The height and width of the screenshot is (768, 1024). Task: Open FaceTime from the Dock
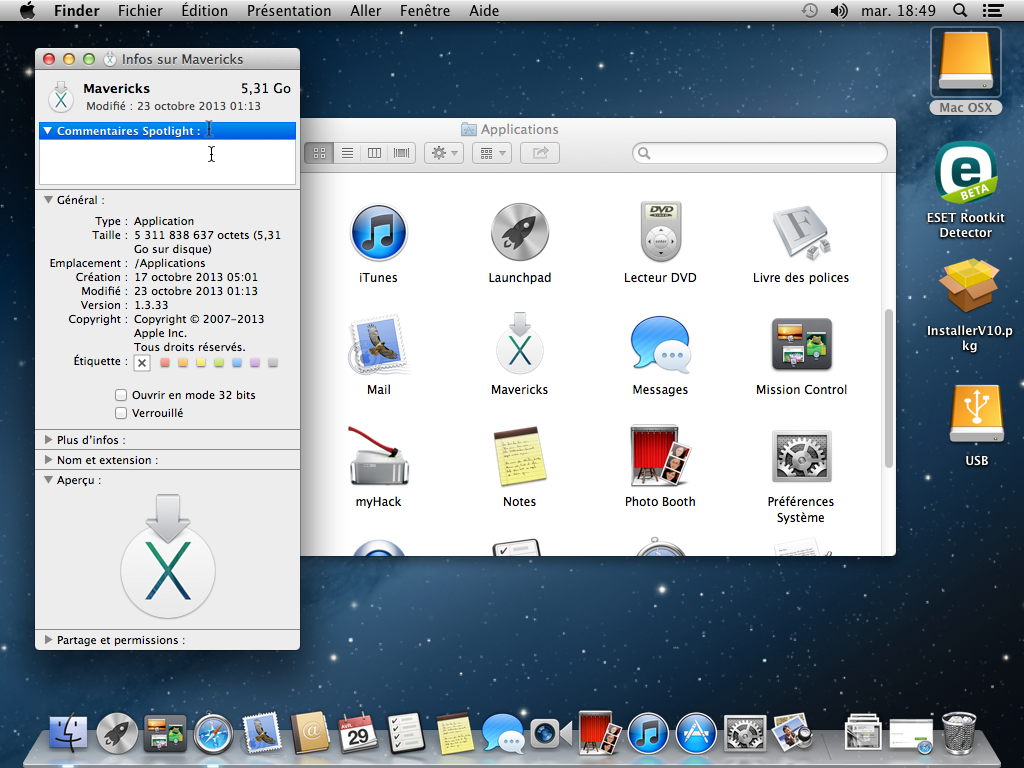(x=551, y=734)
